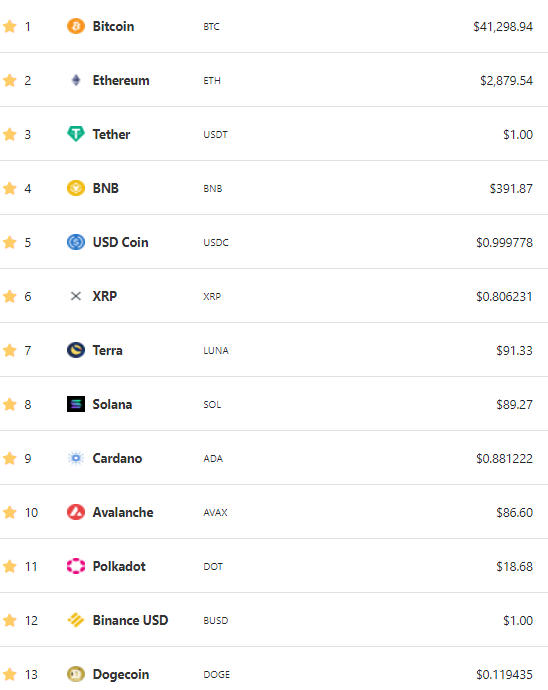Click the Dogecoin logo icon
Image resolution: width=548 pixels, height=690 pixels.
pos(76,674)
